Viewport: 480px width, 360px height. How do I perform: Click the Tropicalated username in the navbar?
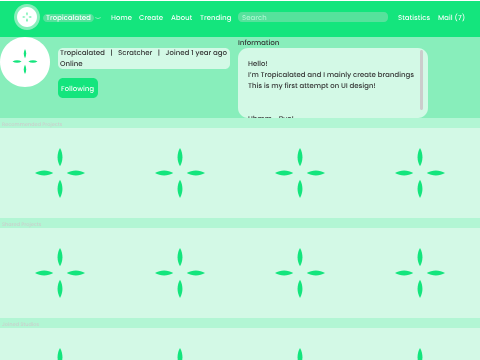click(68, 18)
